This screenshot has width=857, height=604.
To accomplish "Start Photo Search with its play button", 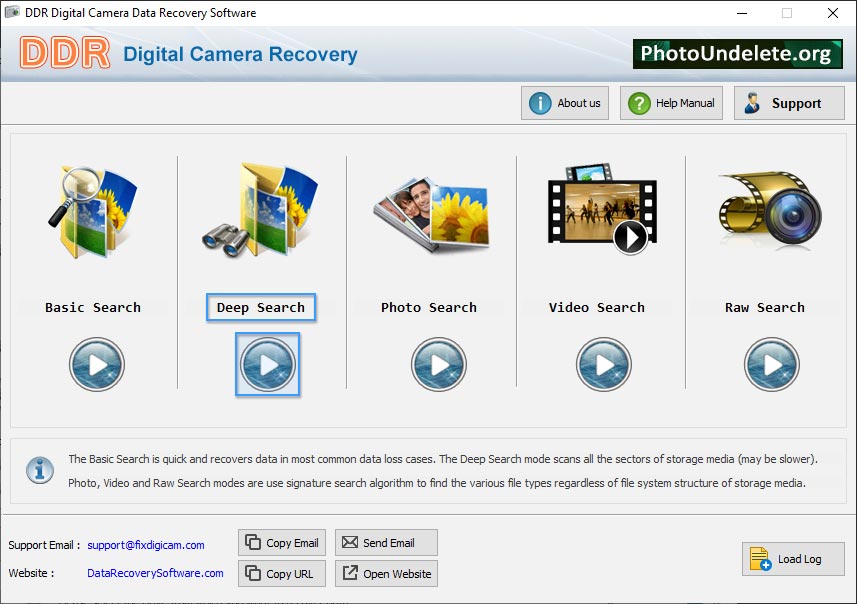I will tap(438, 365).
